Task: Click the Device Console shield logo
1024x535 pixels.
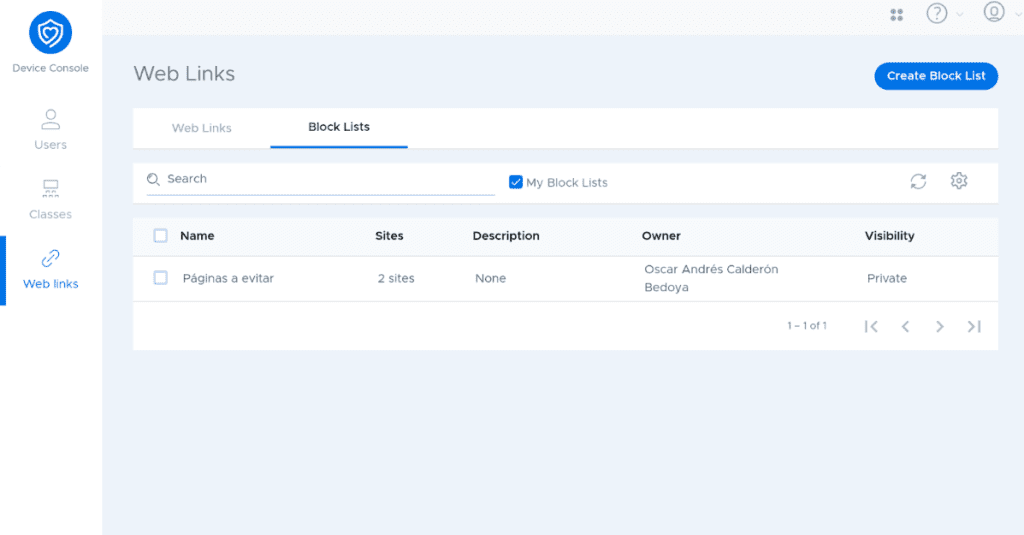Action: point(50,33)
